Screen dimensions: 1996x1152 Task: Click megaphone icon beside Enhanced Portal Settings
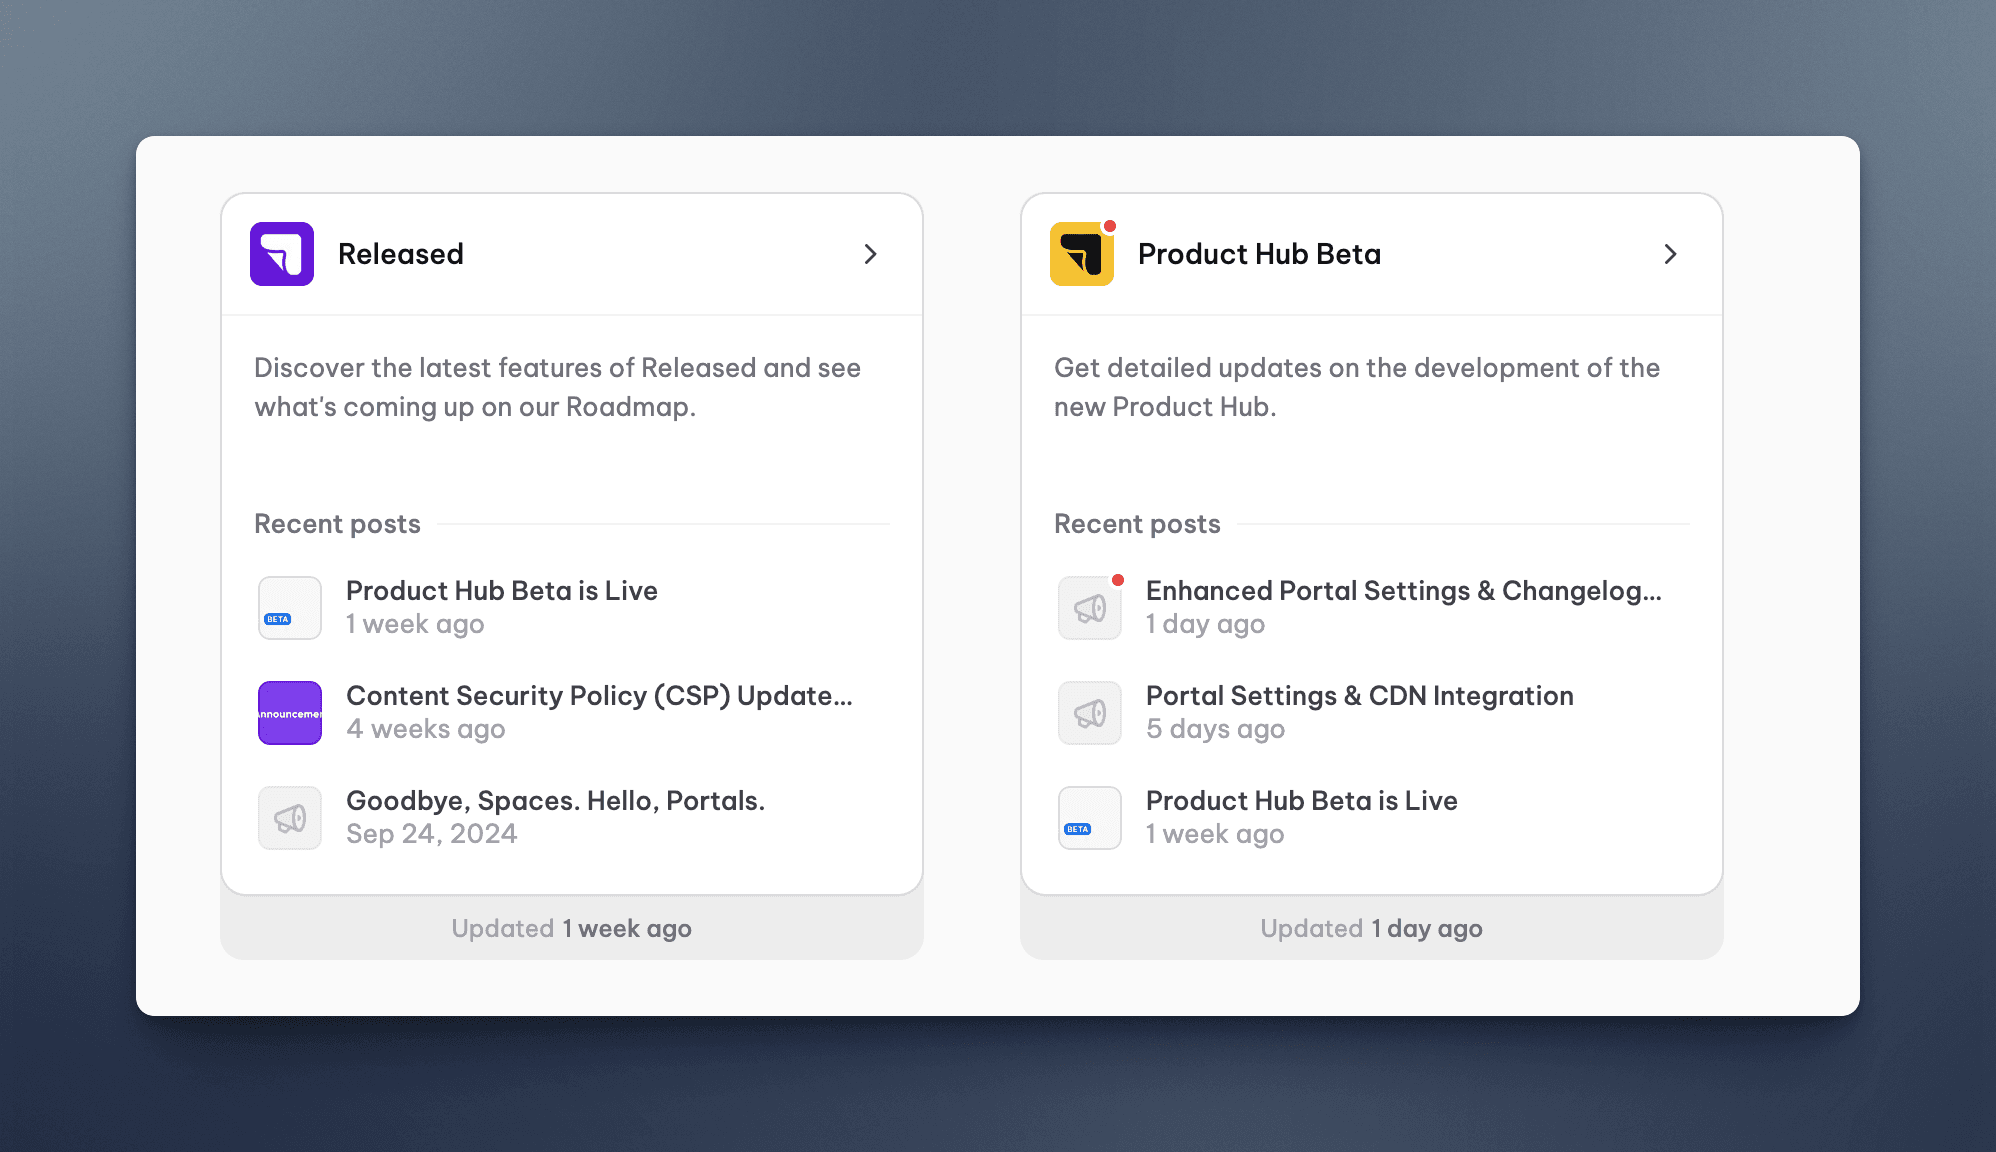pyautogui.click(x=1090, y=608)
